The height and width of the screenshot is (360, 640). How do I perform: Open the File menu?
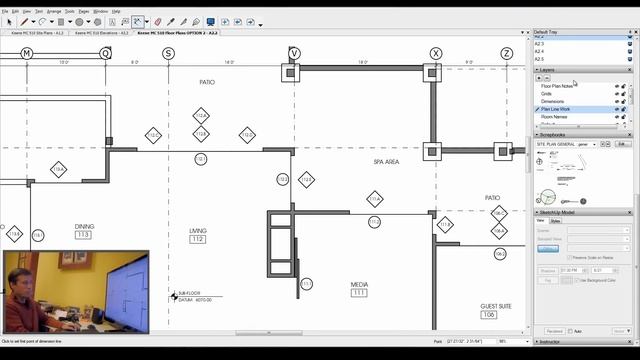[x=5, y=11]
